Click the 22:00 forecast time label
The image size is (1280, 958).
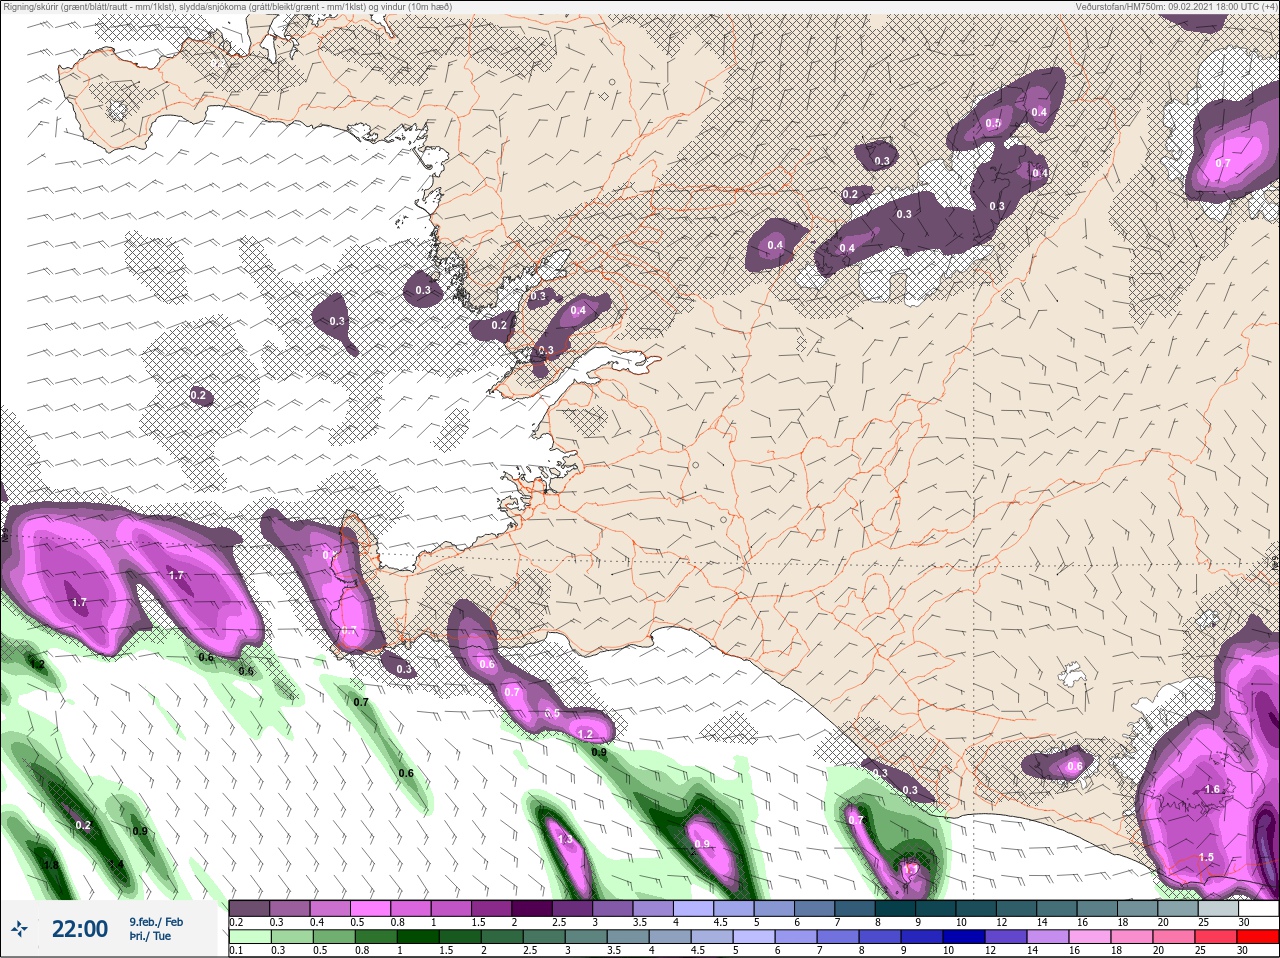pos(80,929)
